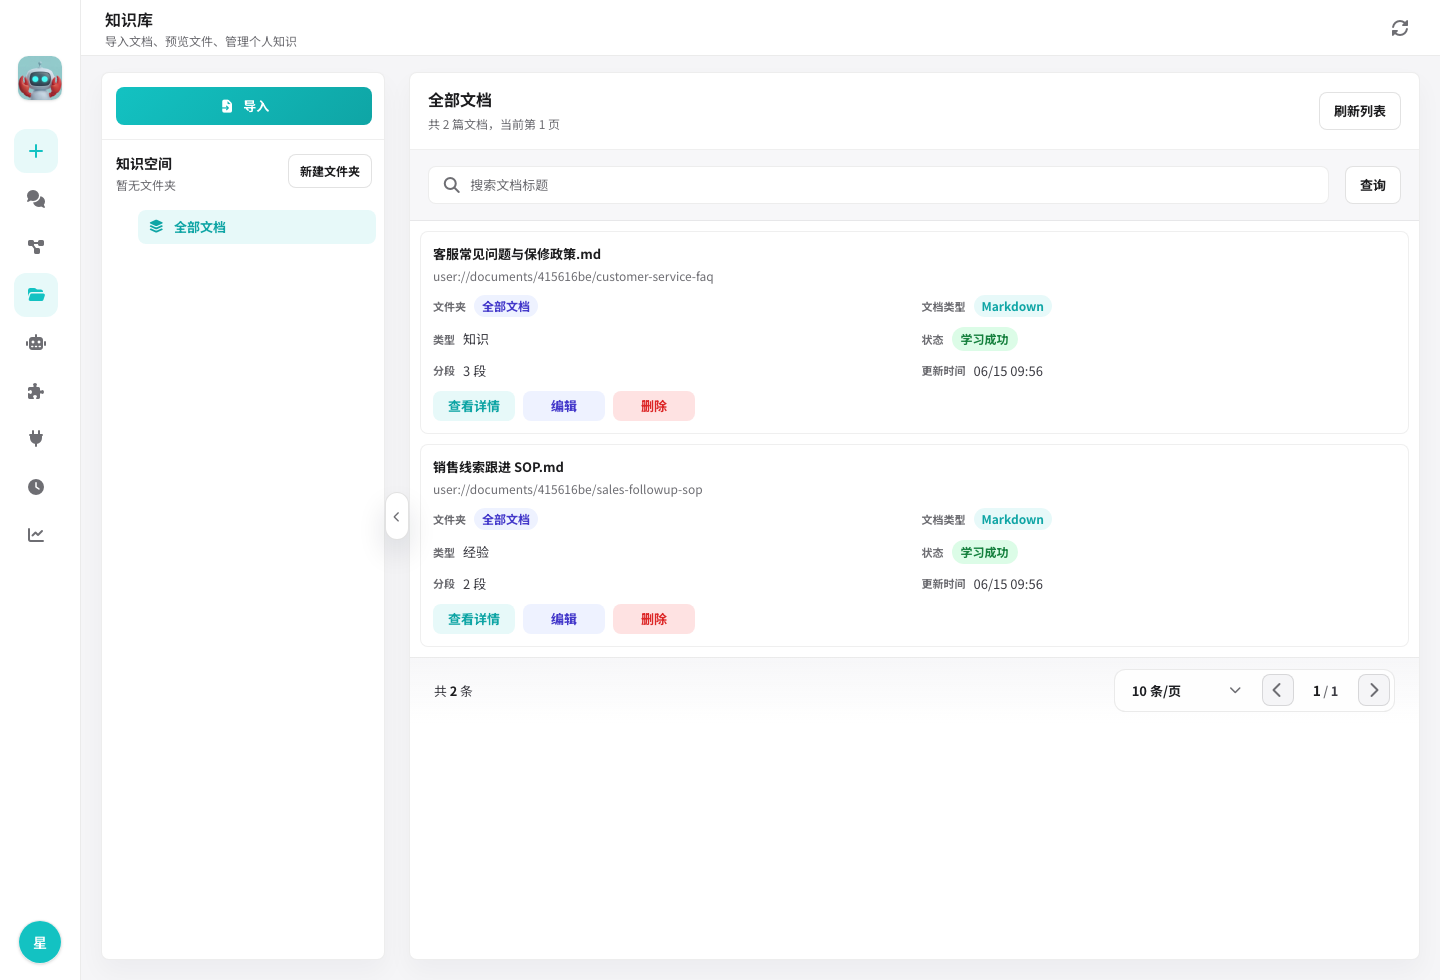View details of 客服常见问题与保修政策.md
This screenshot has width=1440, height=980.
pyautogui.click(x=474, y=406)
